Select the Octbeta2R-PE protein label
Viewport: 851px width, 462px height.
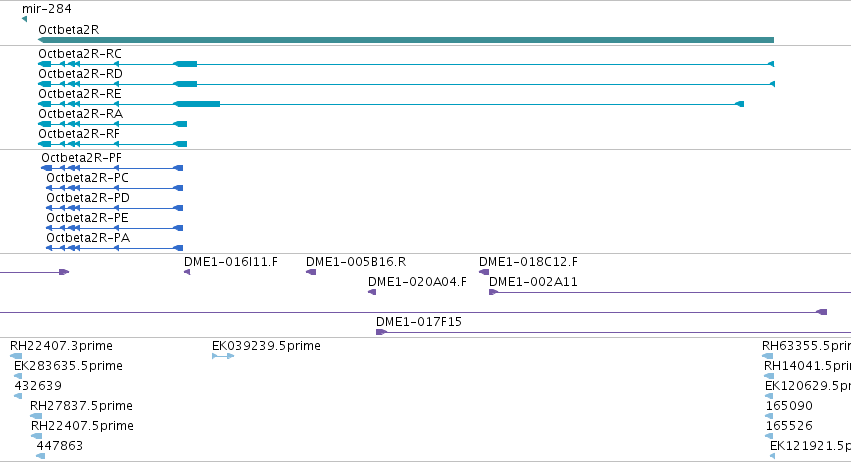pyautogui.click(x=87, y=218)
